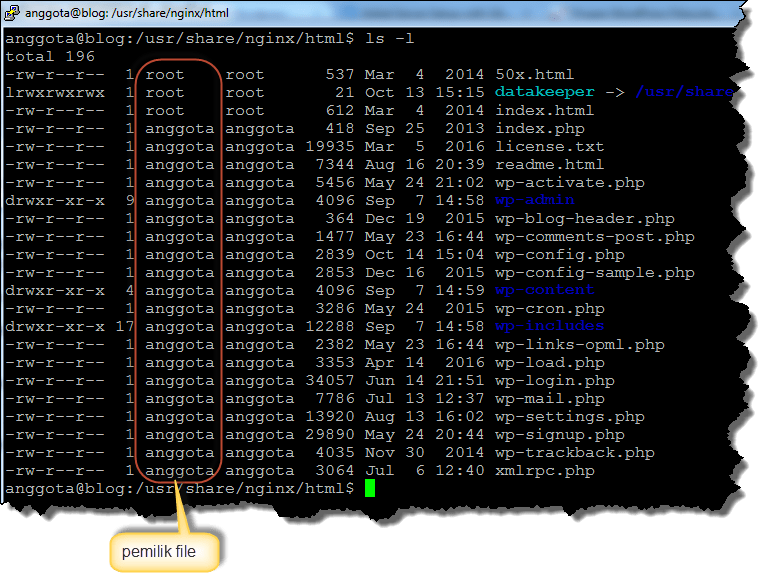The image size is (773, 581).
Task: Click the 'ls -l' command text
Action: pos(389,38)
